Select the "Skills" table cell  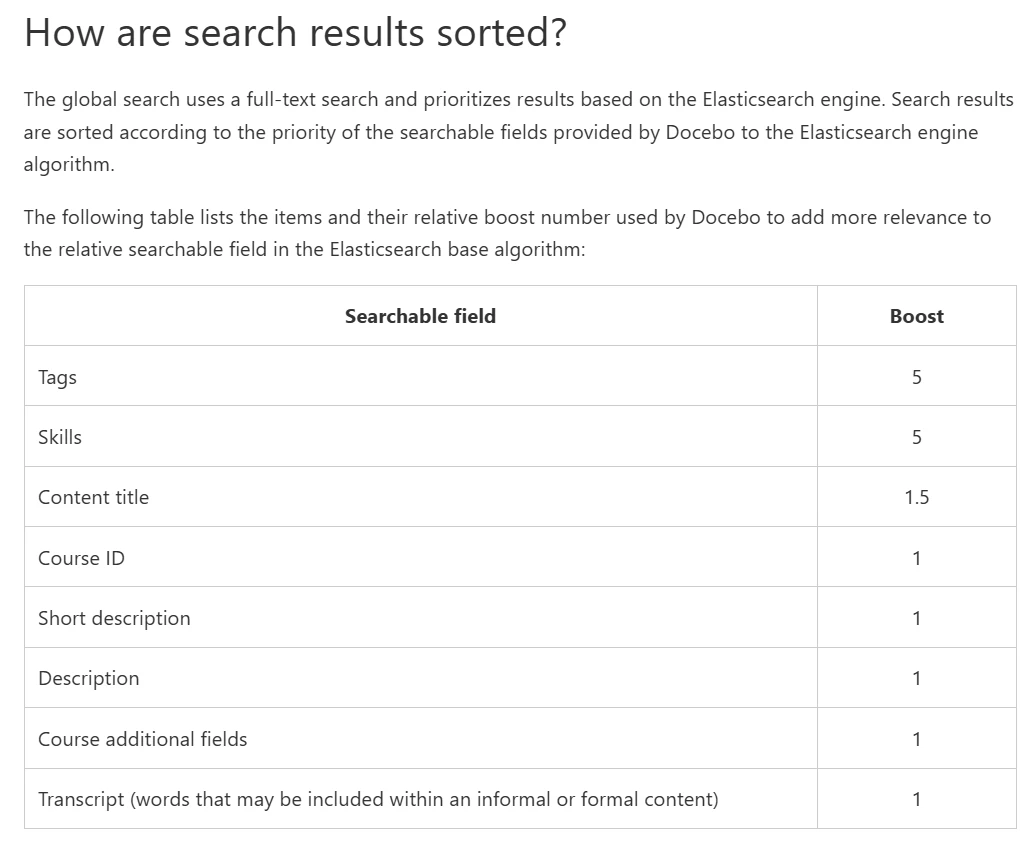(x=60, y=437)
